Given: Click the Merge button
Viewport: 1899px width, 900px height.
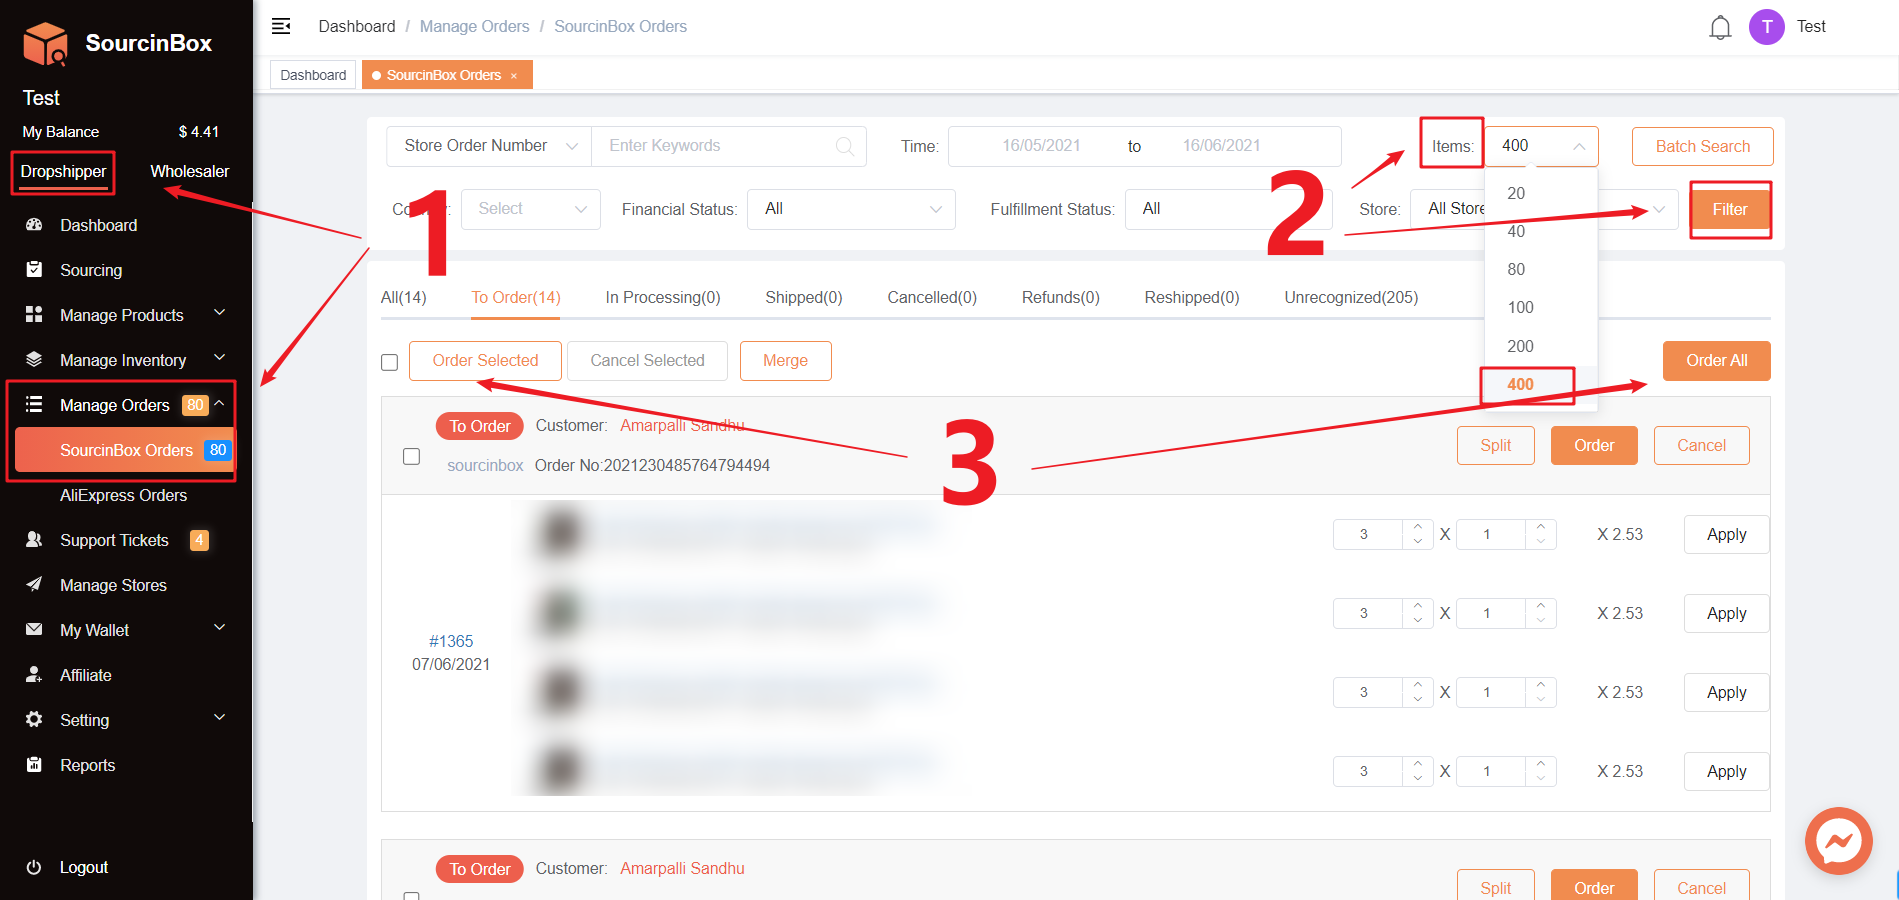Looking at the screenshot, I should (785, 360).
